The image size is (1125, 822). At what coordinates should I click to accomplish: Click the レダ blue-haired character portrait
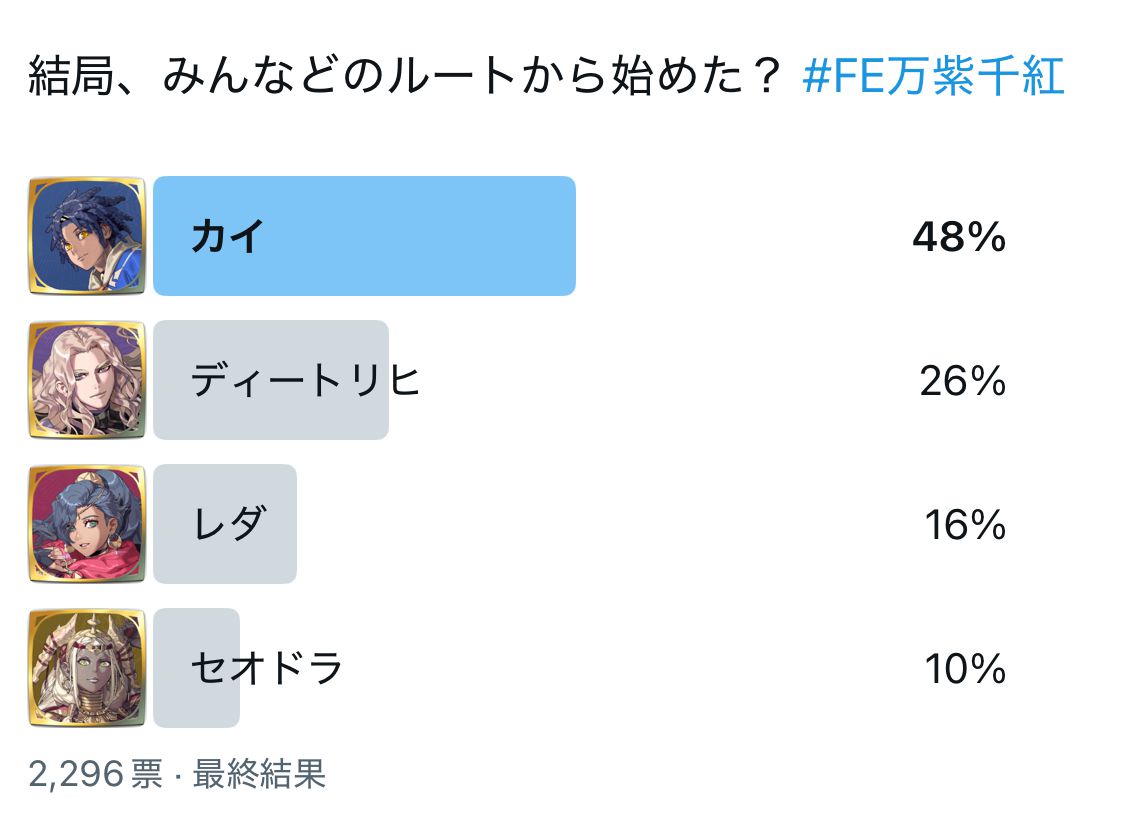pos(87,524)
